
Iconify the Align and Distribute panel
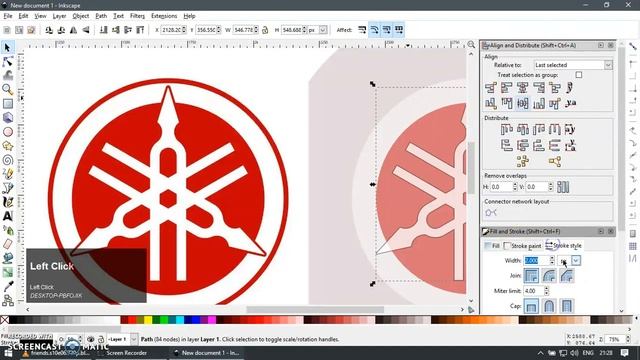click(x=600, y=45)
